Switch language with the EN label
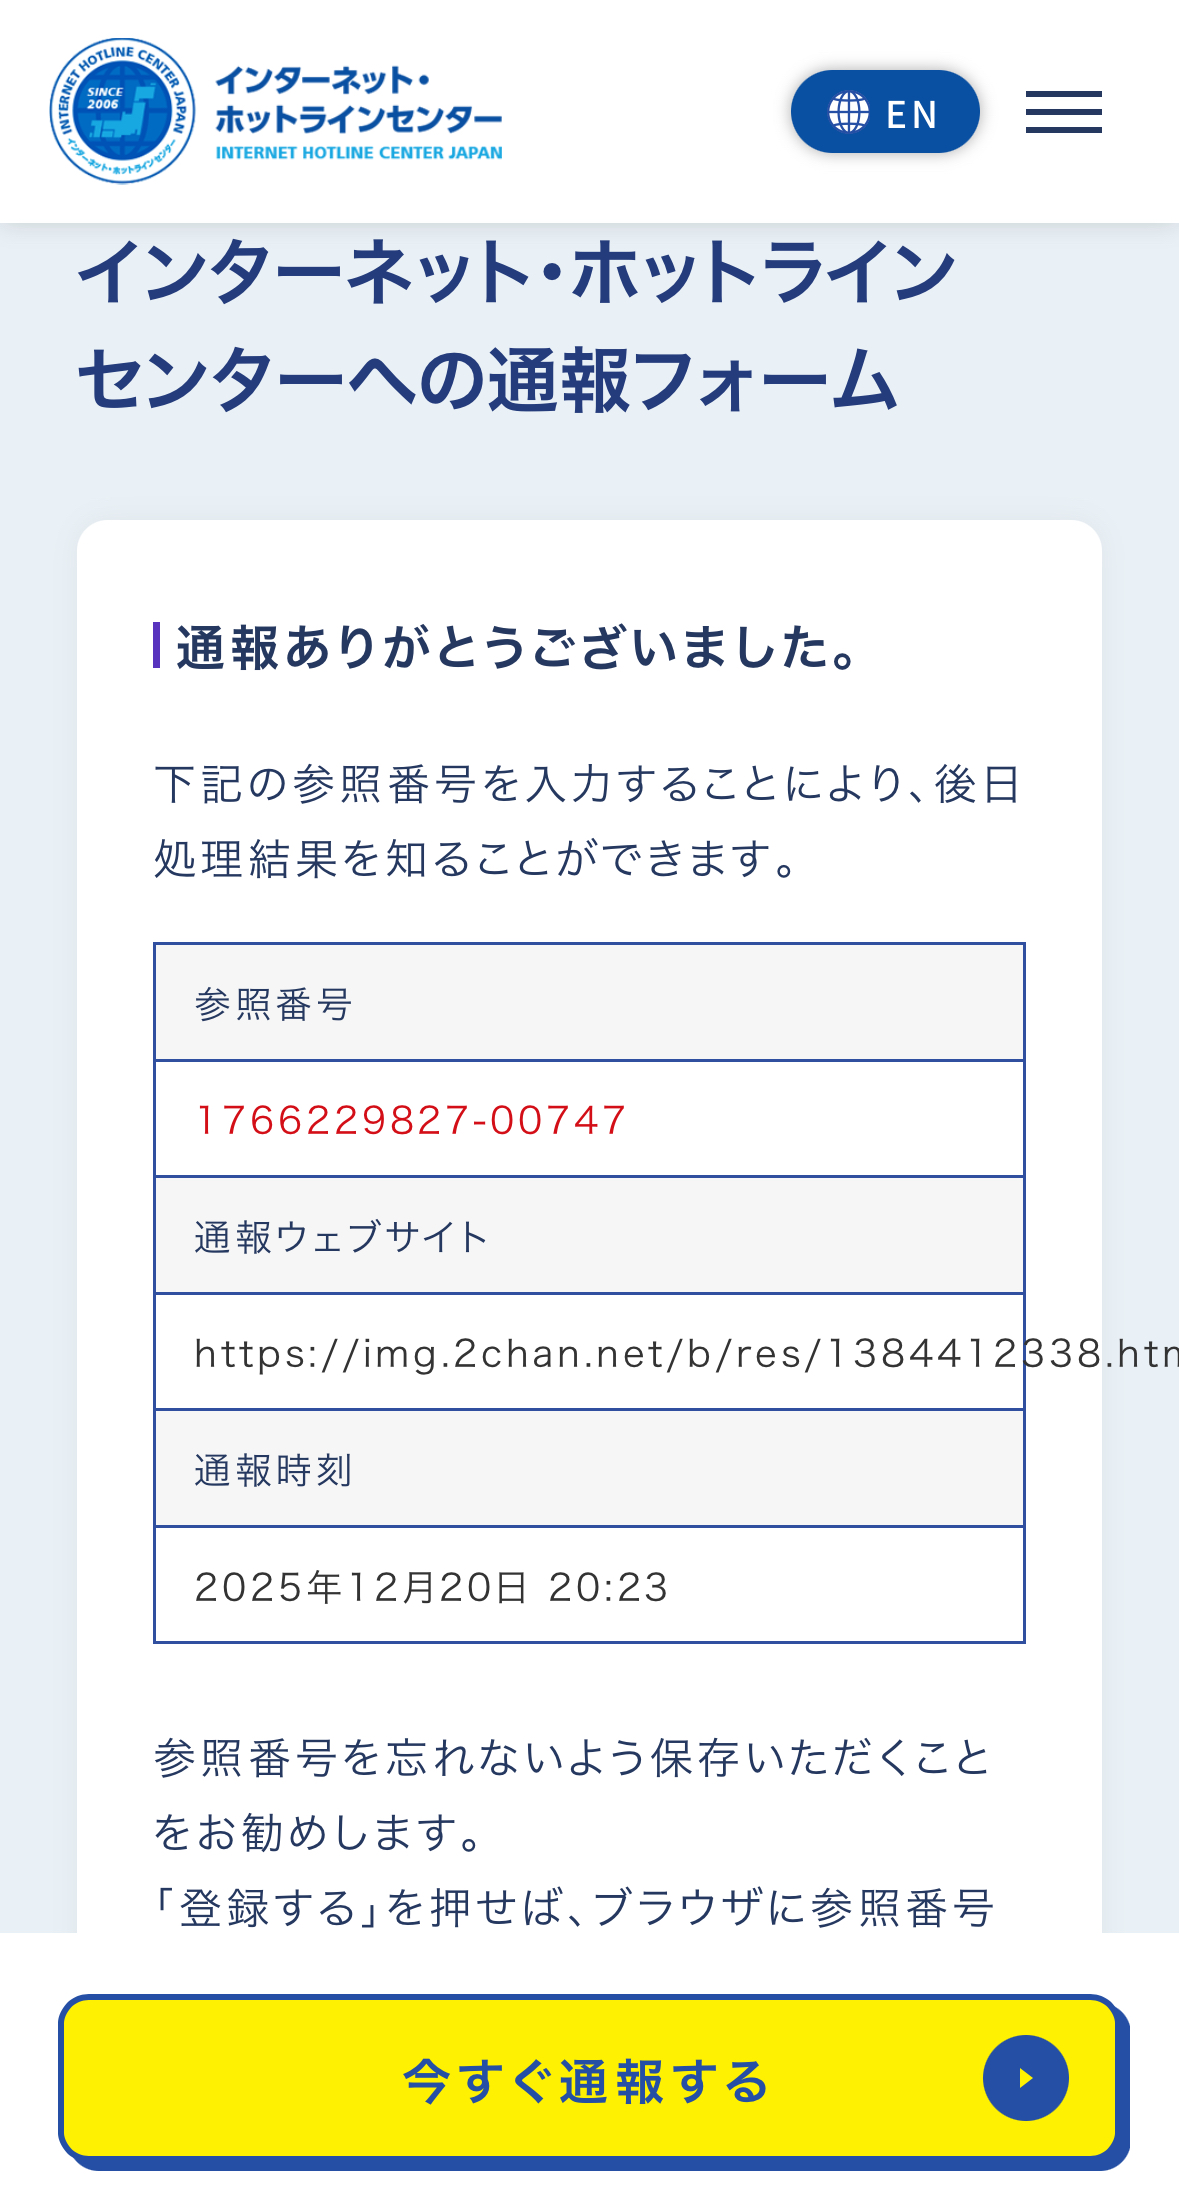The image size is (1179, 2201). point(912,114)
